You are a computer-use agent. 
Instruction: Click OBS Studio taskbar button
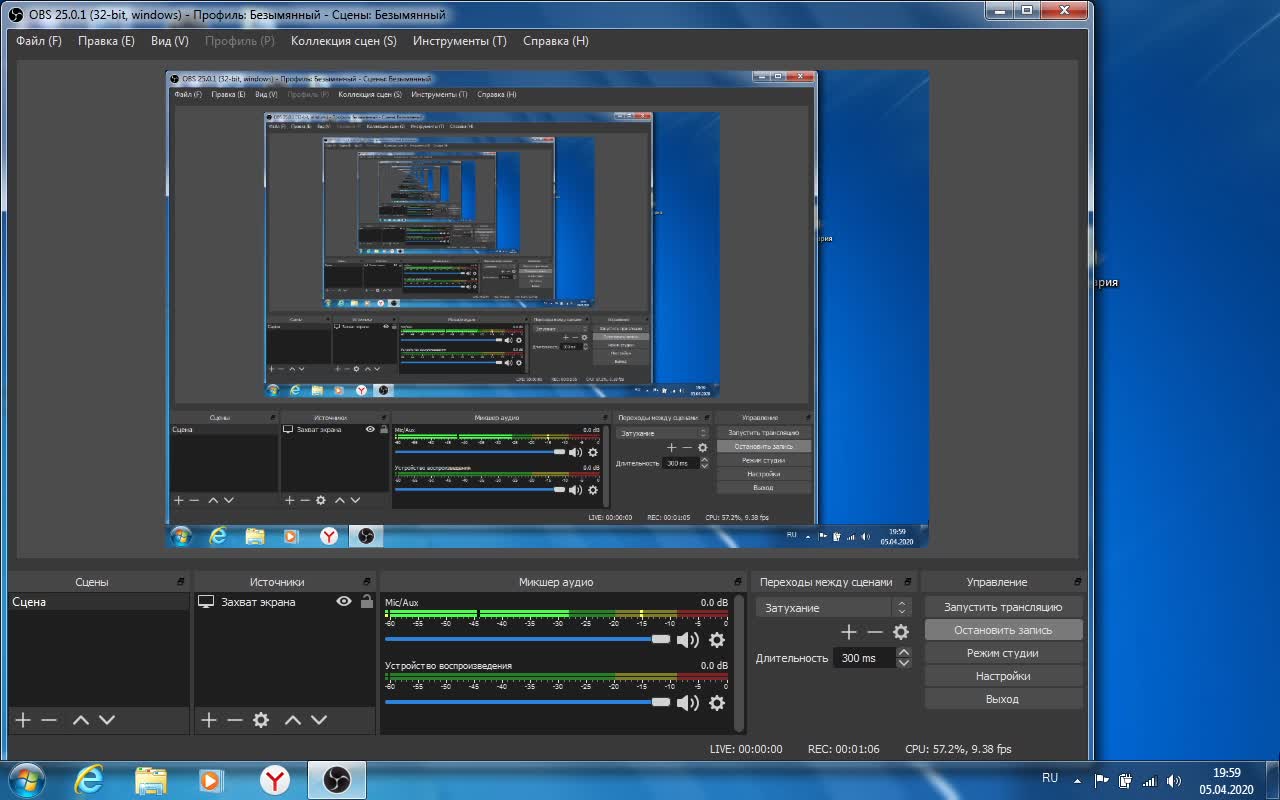click(x=337, y=780)
